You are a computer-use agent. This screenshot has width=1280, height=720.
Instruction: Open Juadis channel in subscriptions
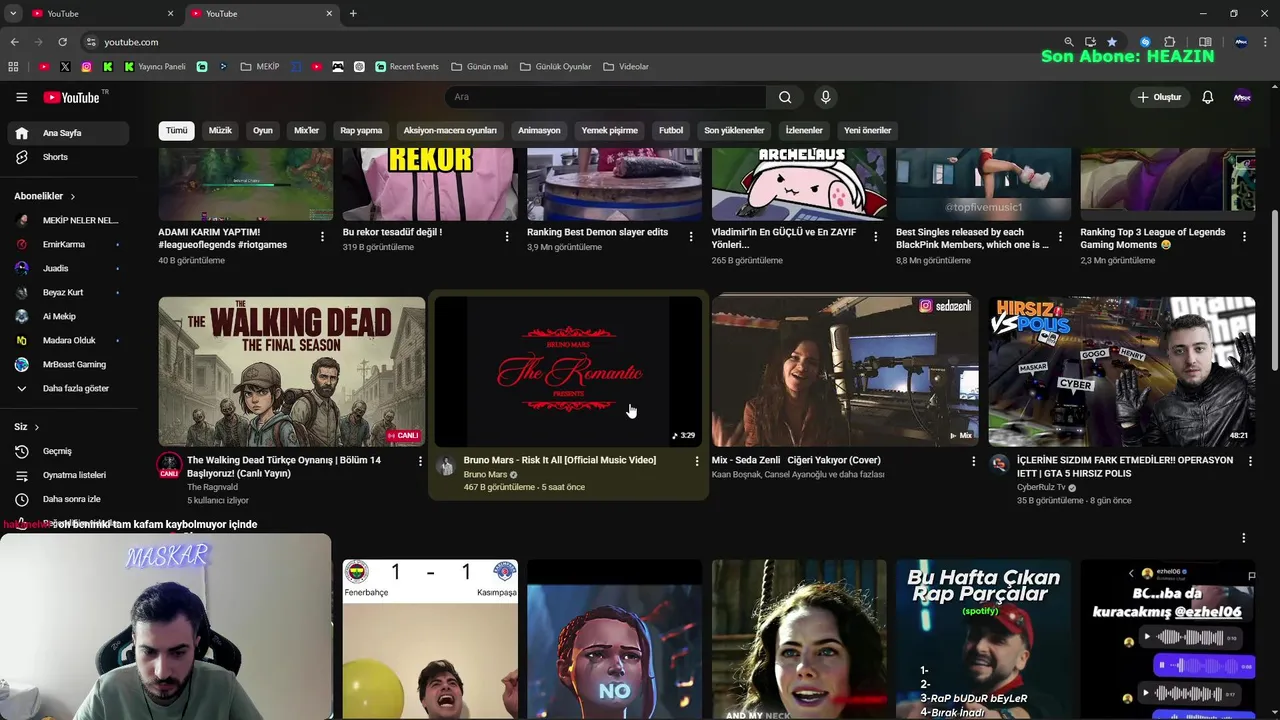tap(66, 268)
